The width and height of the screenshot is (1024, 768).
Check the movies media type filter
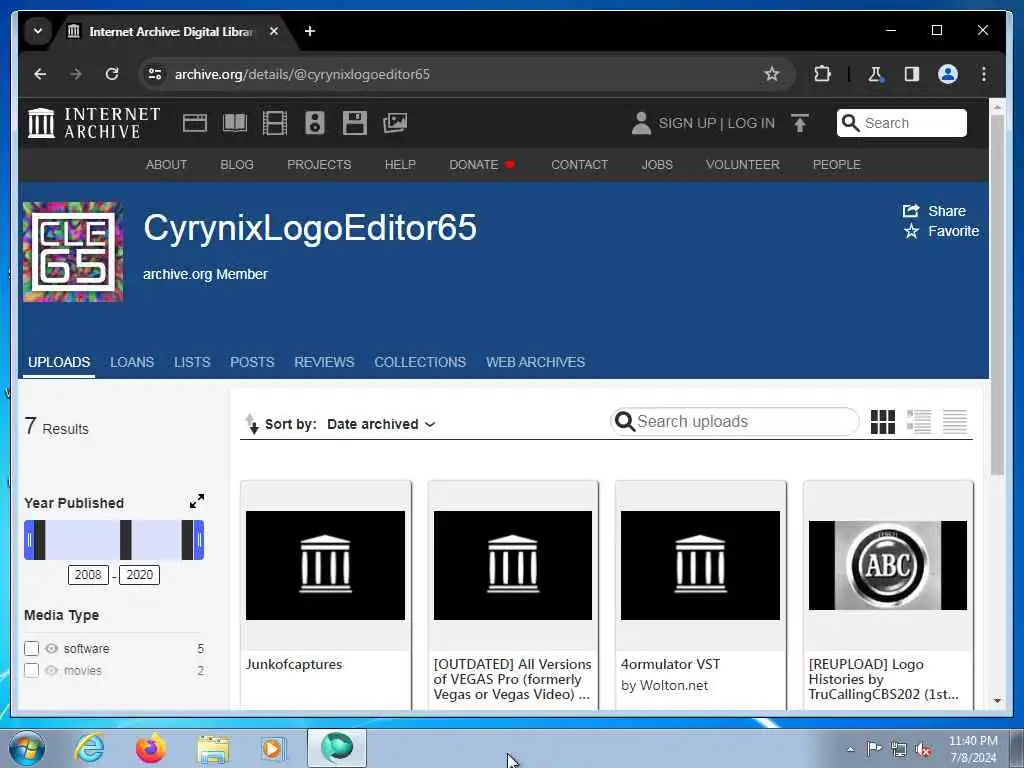(x=31, y=671)
